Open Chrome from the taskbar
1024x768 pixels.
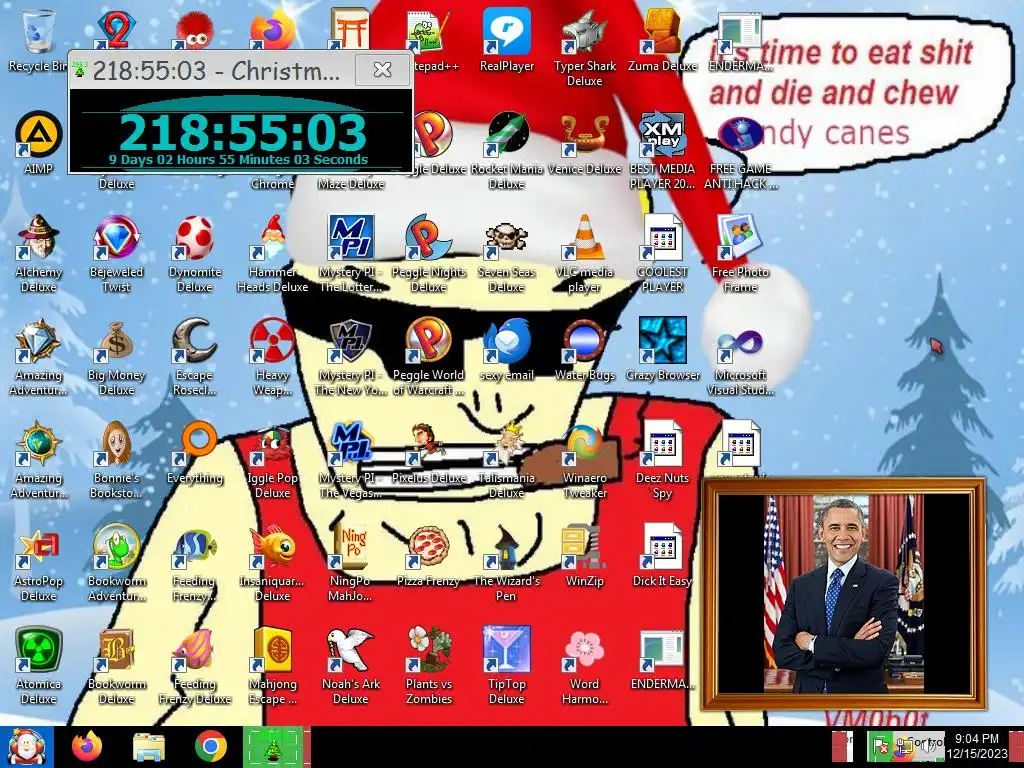(x=210, y=747)
